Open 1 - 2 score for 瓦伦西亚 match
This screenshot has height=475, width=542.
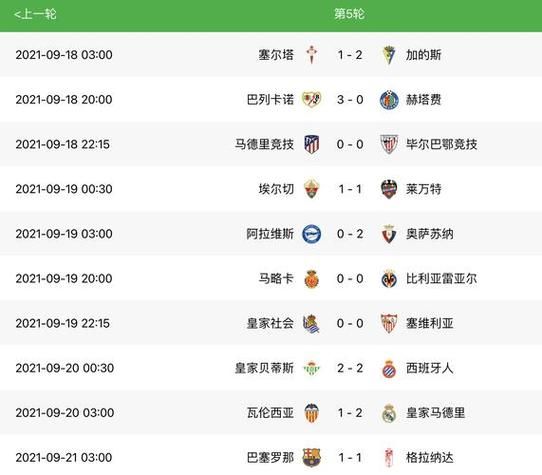tap(350, 413)
